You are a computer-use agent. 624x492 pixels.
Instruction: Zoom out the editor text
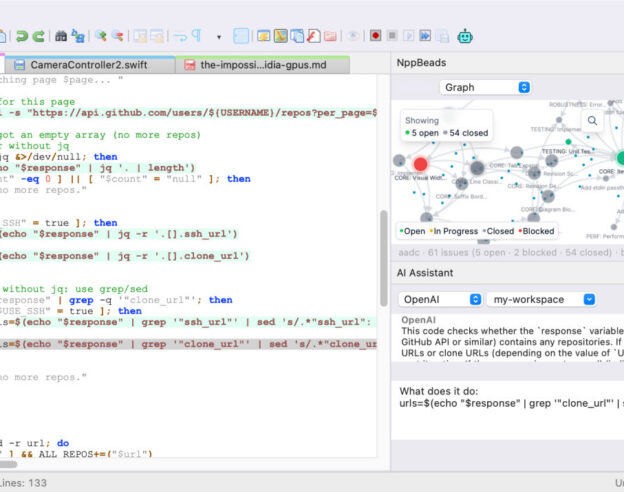(x=117, y=36)
